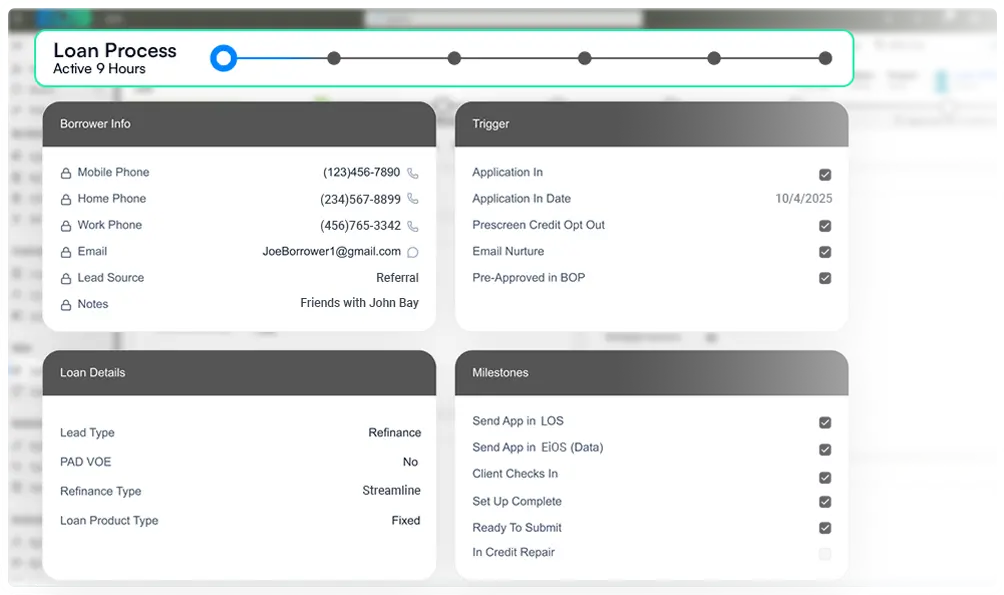
Task: Click the chat icon next to the Email address
Action: (413, 253)
